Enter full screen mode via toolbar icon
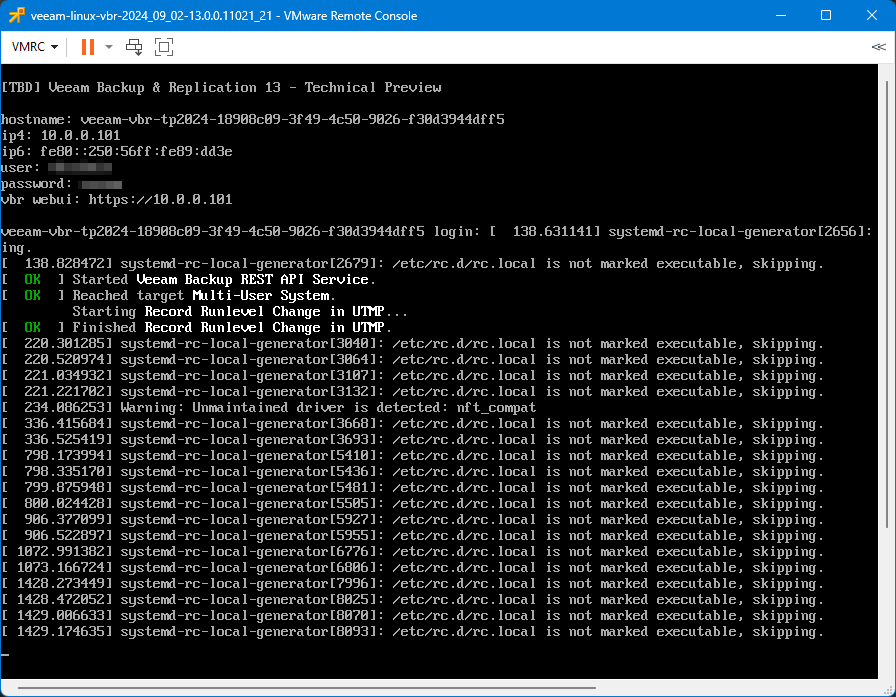The height and width of the screenshot is (697, 896). tap(164, 47)
